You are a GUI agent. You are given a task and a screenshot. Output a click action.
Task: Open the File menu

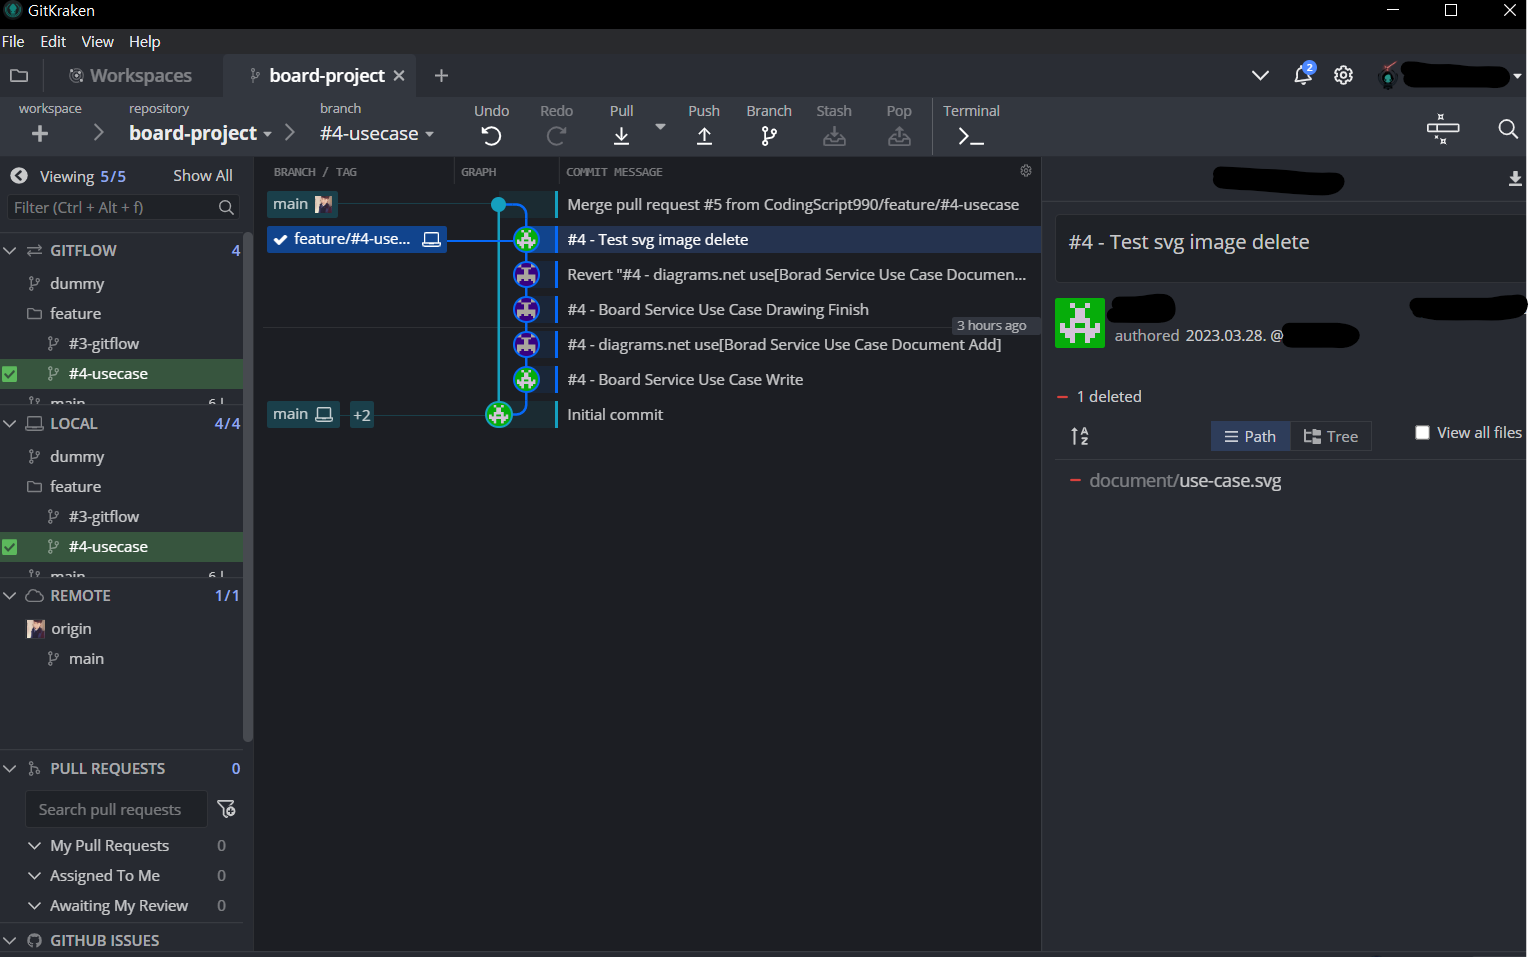tap(13, 42)
